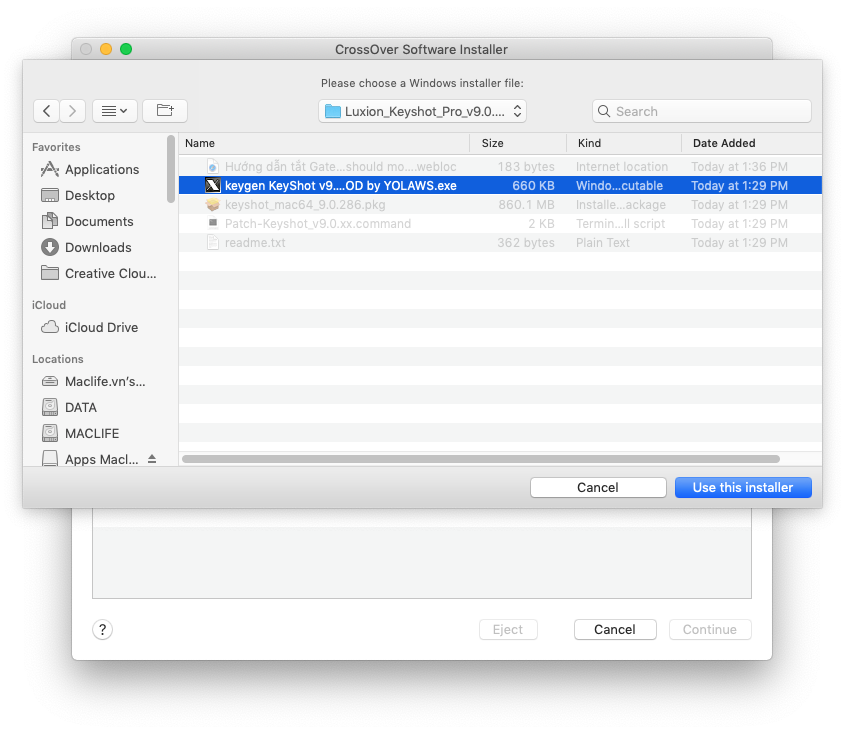The width and height of the screenshot is (845, 734).
Task: Go to Desktop in the sidebar
Action: click(x=89, y=195)
